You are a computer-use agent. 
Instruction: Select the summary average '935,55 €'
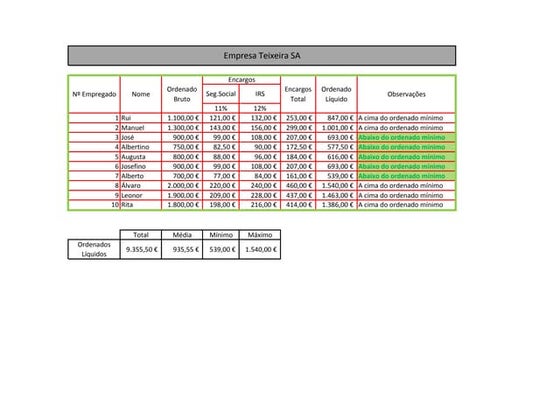tap(182, 249)
